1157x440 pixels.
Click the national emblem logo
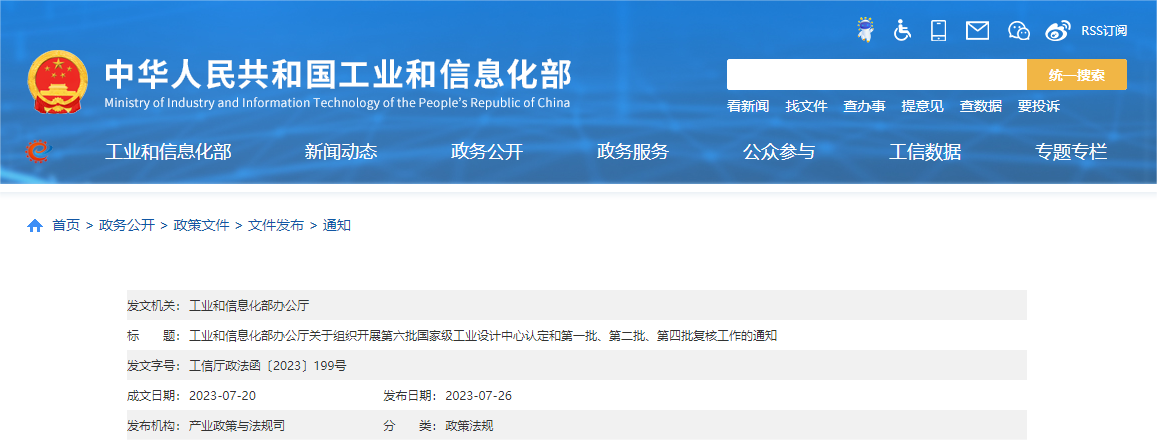click(x=58, y=84)
